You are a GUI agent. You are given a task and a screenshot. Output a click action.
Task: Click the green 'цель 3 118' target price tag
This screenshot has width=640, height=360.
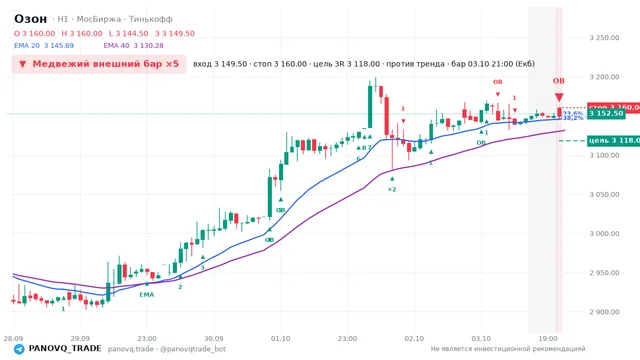tap(613, 140)
